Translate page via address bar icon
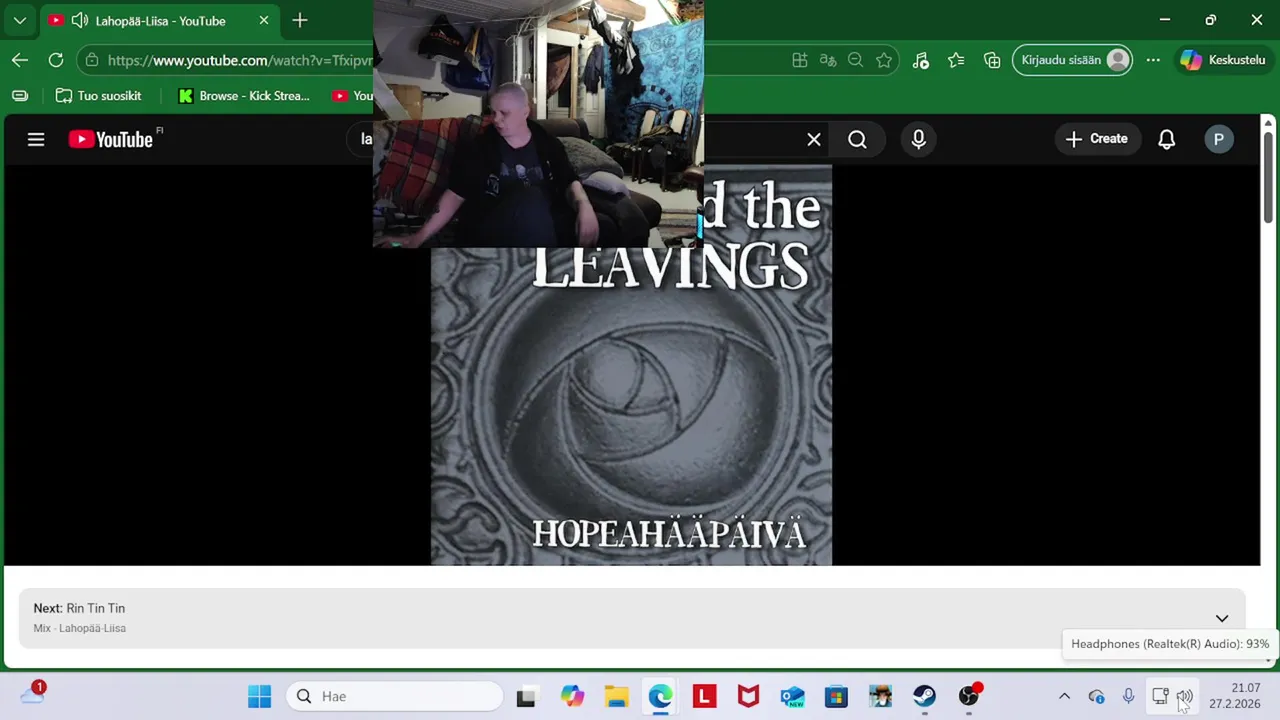This screenshot has height=720, width=1280. click(x=828, y=60)
